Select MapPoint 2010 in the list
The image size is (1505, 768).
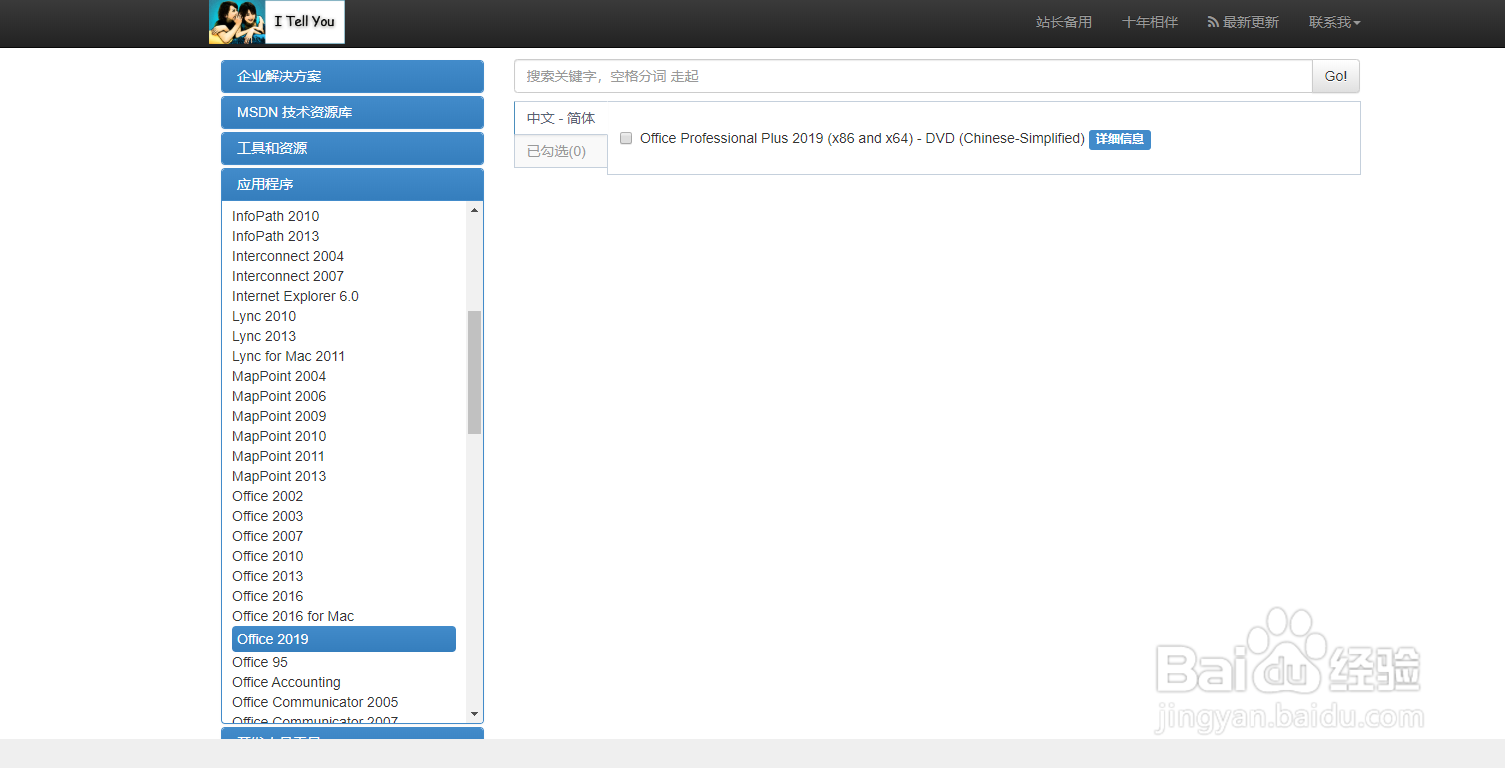(x=279, y=436)
